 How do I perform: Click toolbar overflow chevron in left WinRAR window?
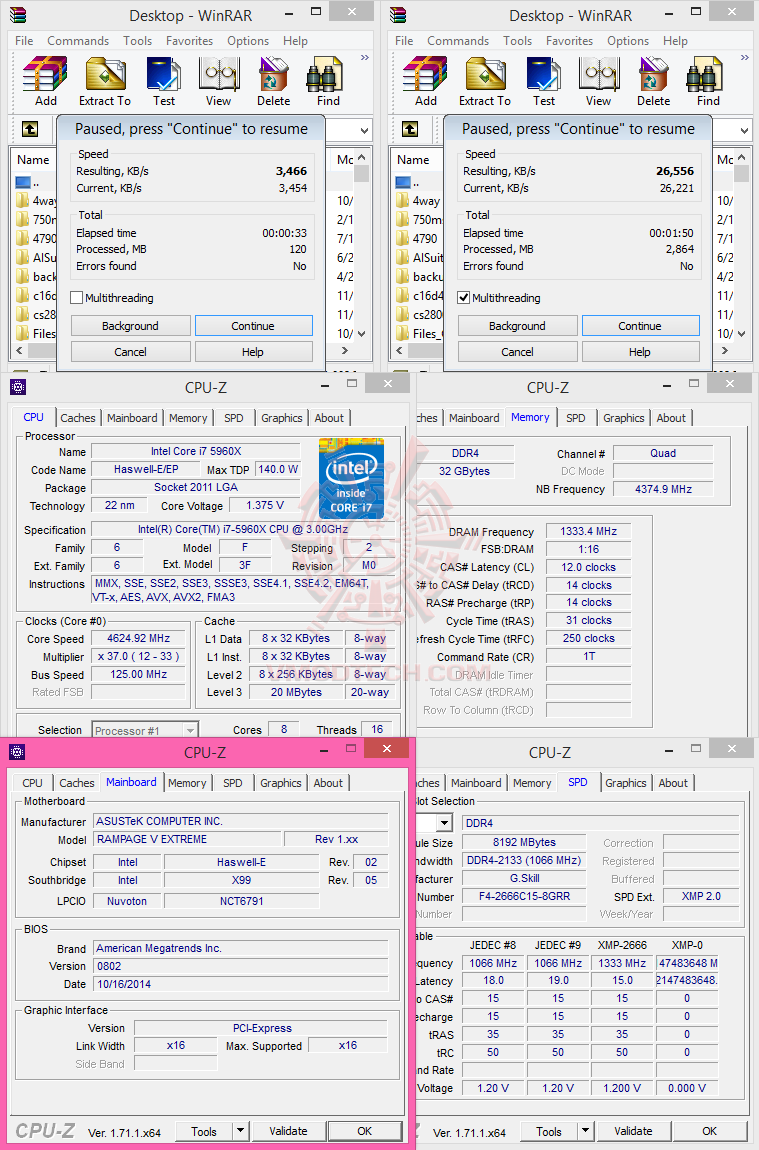(364, 57)
